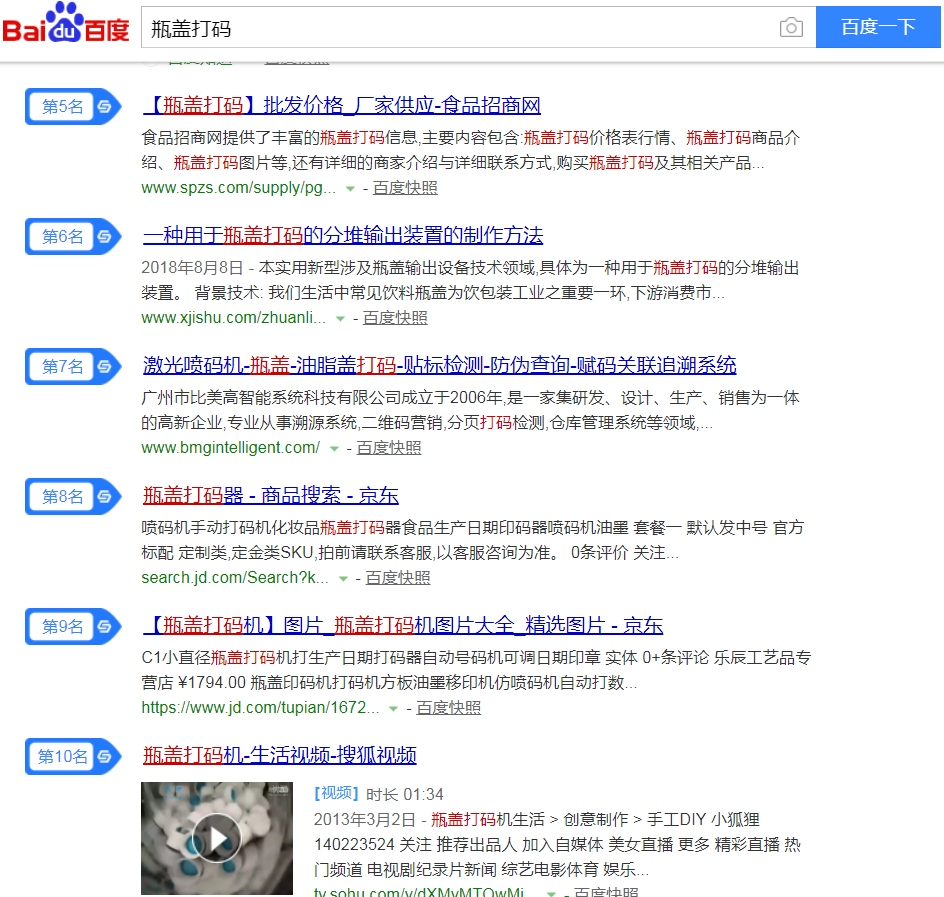Image resolution: width=944 pixels, height=897 pixels.
Task: Open 激光喷码机-瓶盖-油脂盖打码 result
Action: pos(439,365)
